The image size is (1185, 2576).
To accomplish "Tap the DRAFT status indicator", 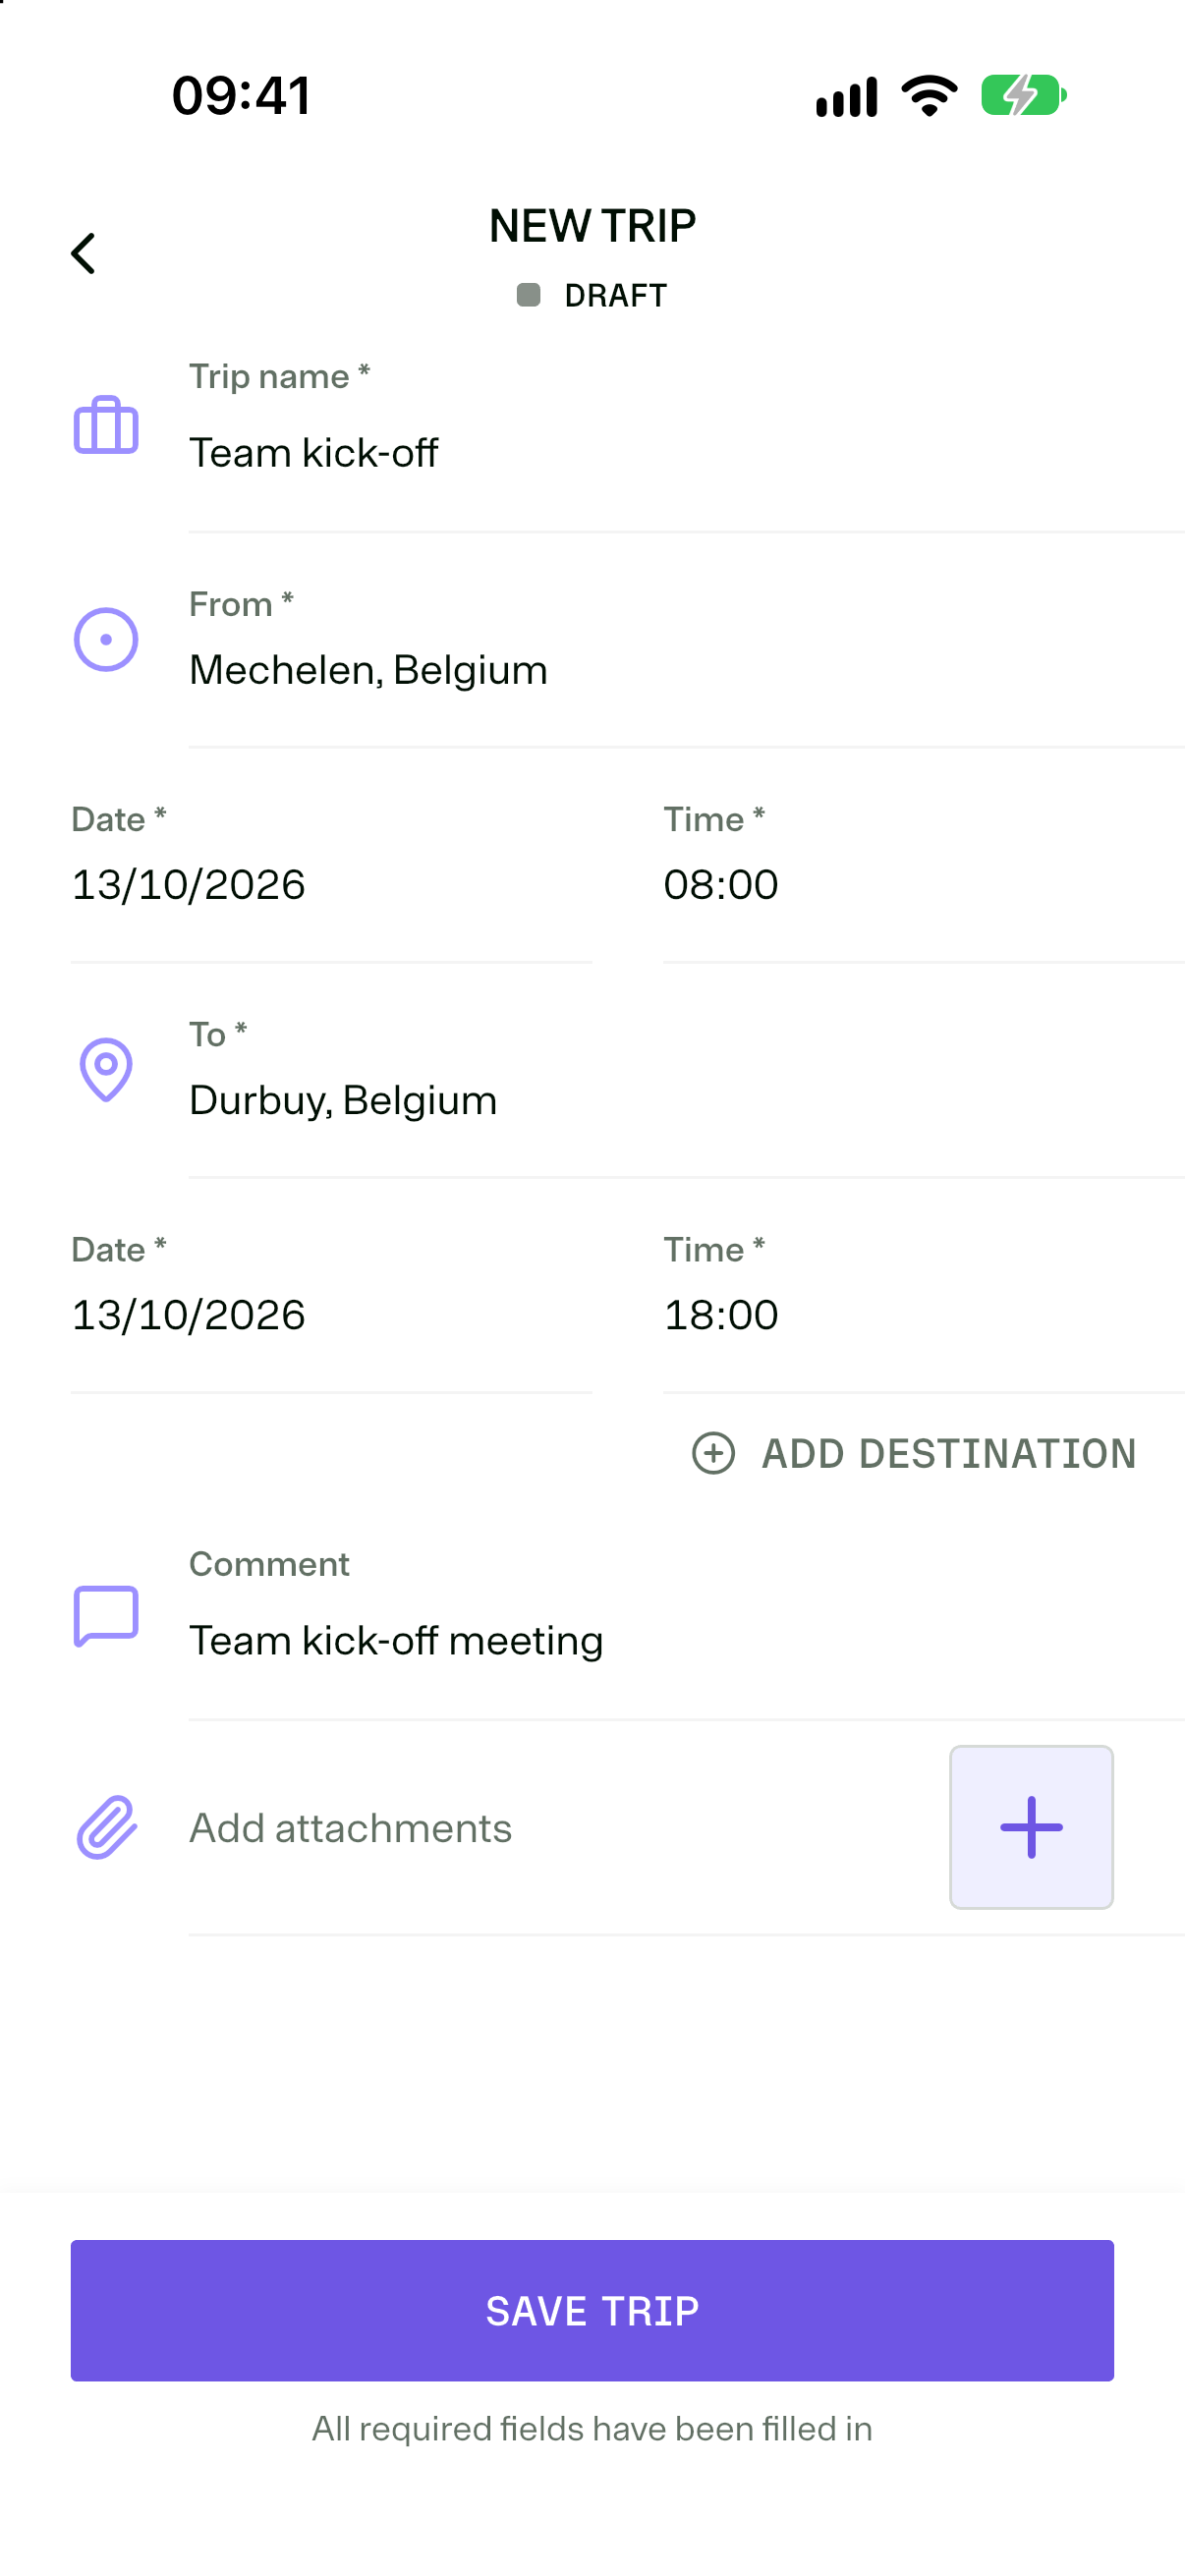I will [592, 296].
